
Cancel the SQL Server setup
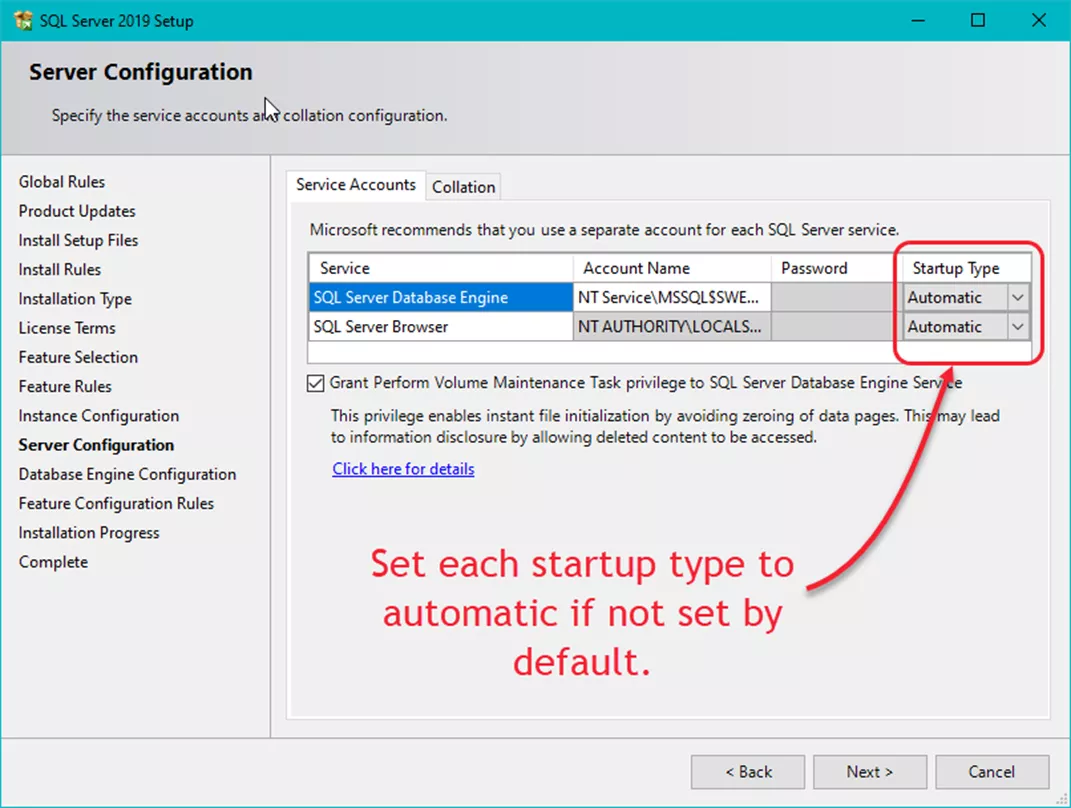click(x=992, y=772)
